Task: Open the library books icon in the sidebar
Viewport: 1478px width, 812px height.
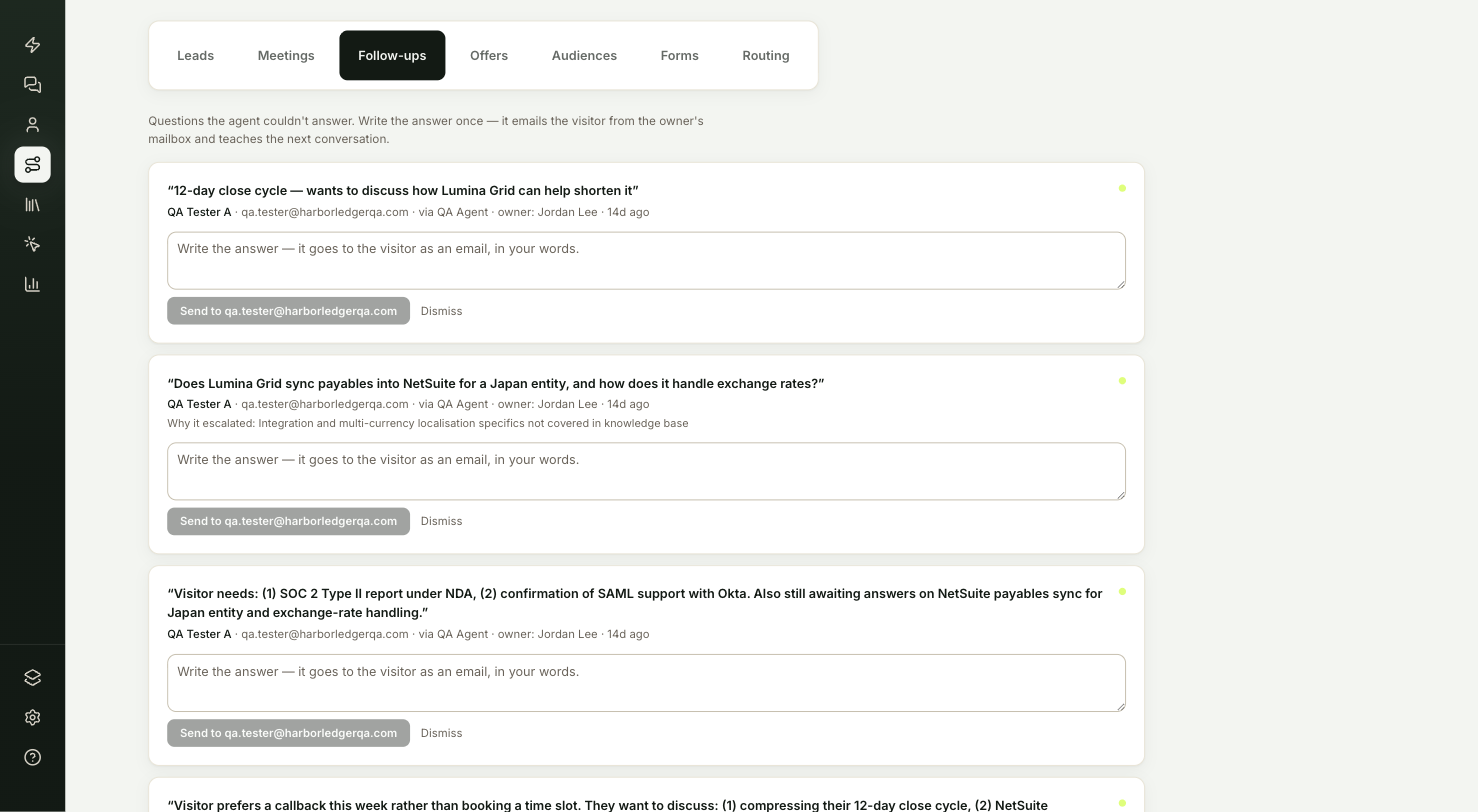Action: pyautogui.click(x=32, y=205)
